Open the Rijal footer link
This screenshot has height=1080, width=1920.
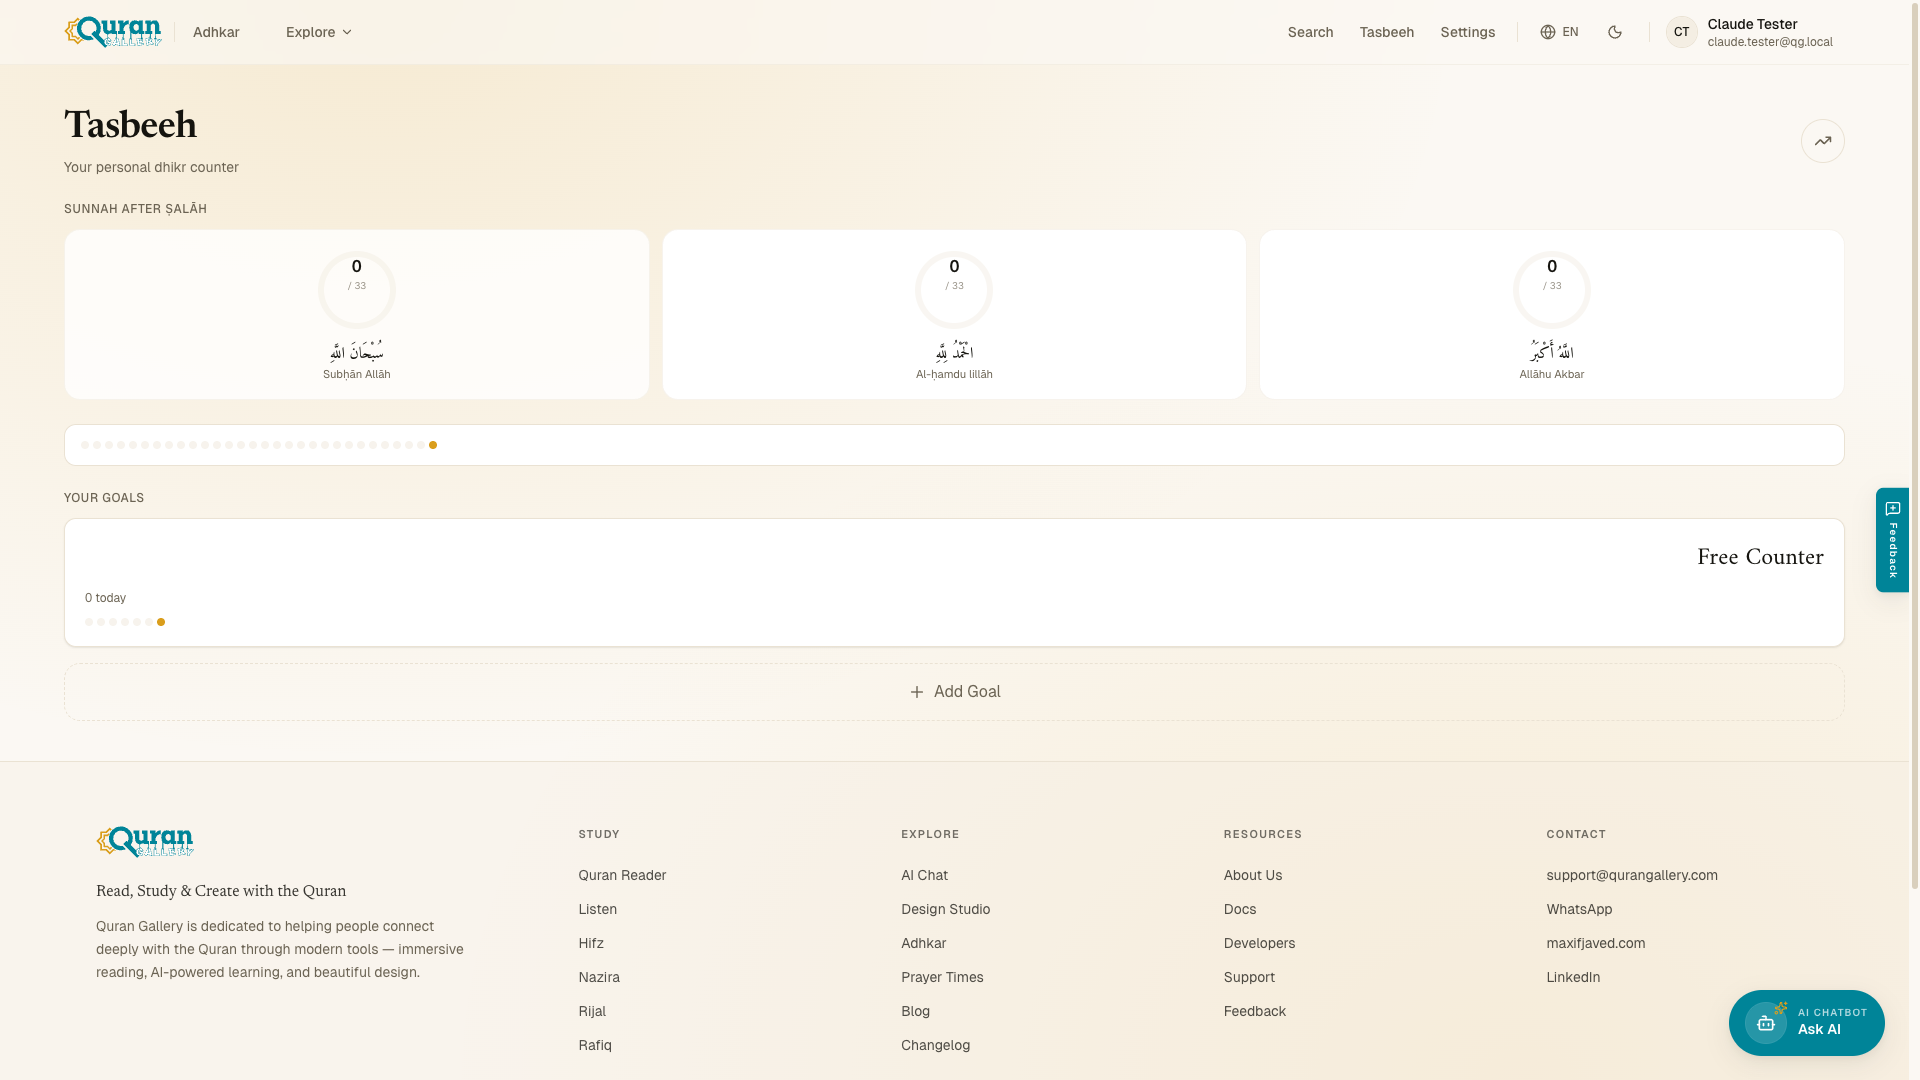(x=592, y=1011)
